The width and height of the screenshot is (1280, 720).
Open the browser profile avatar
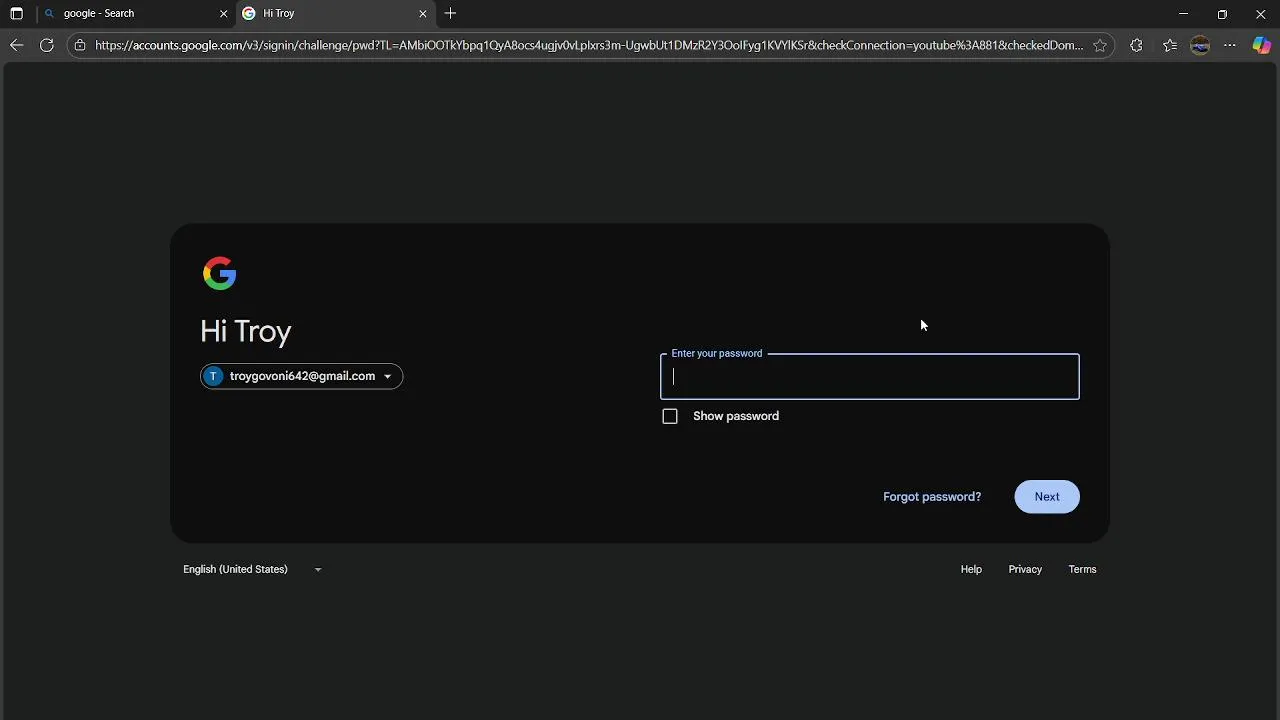coord(1201,45)
